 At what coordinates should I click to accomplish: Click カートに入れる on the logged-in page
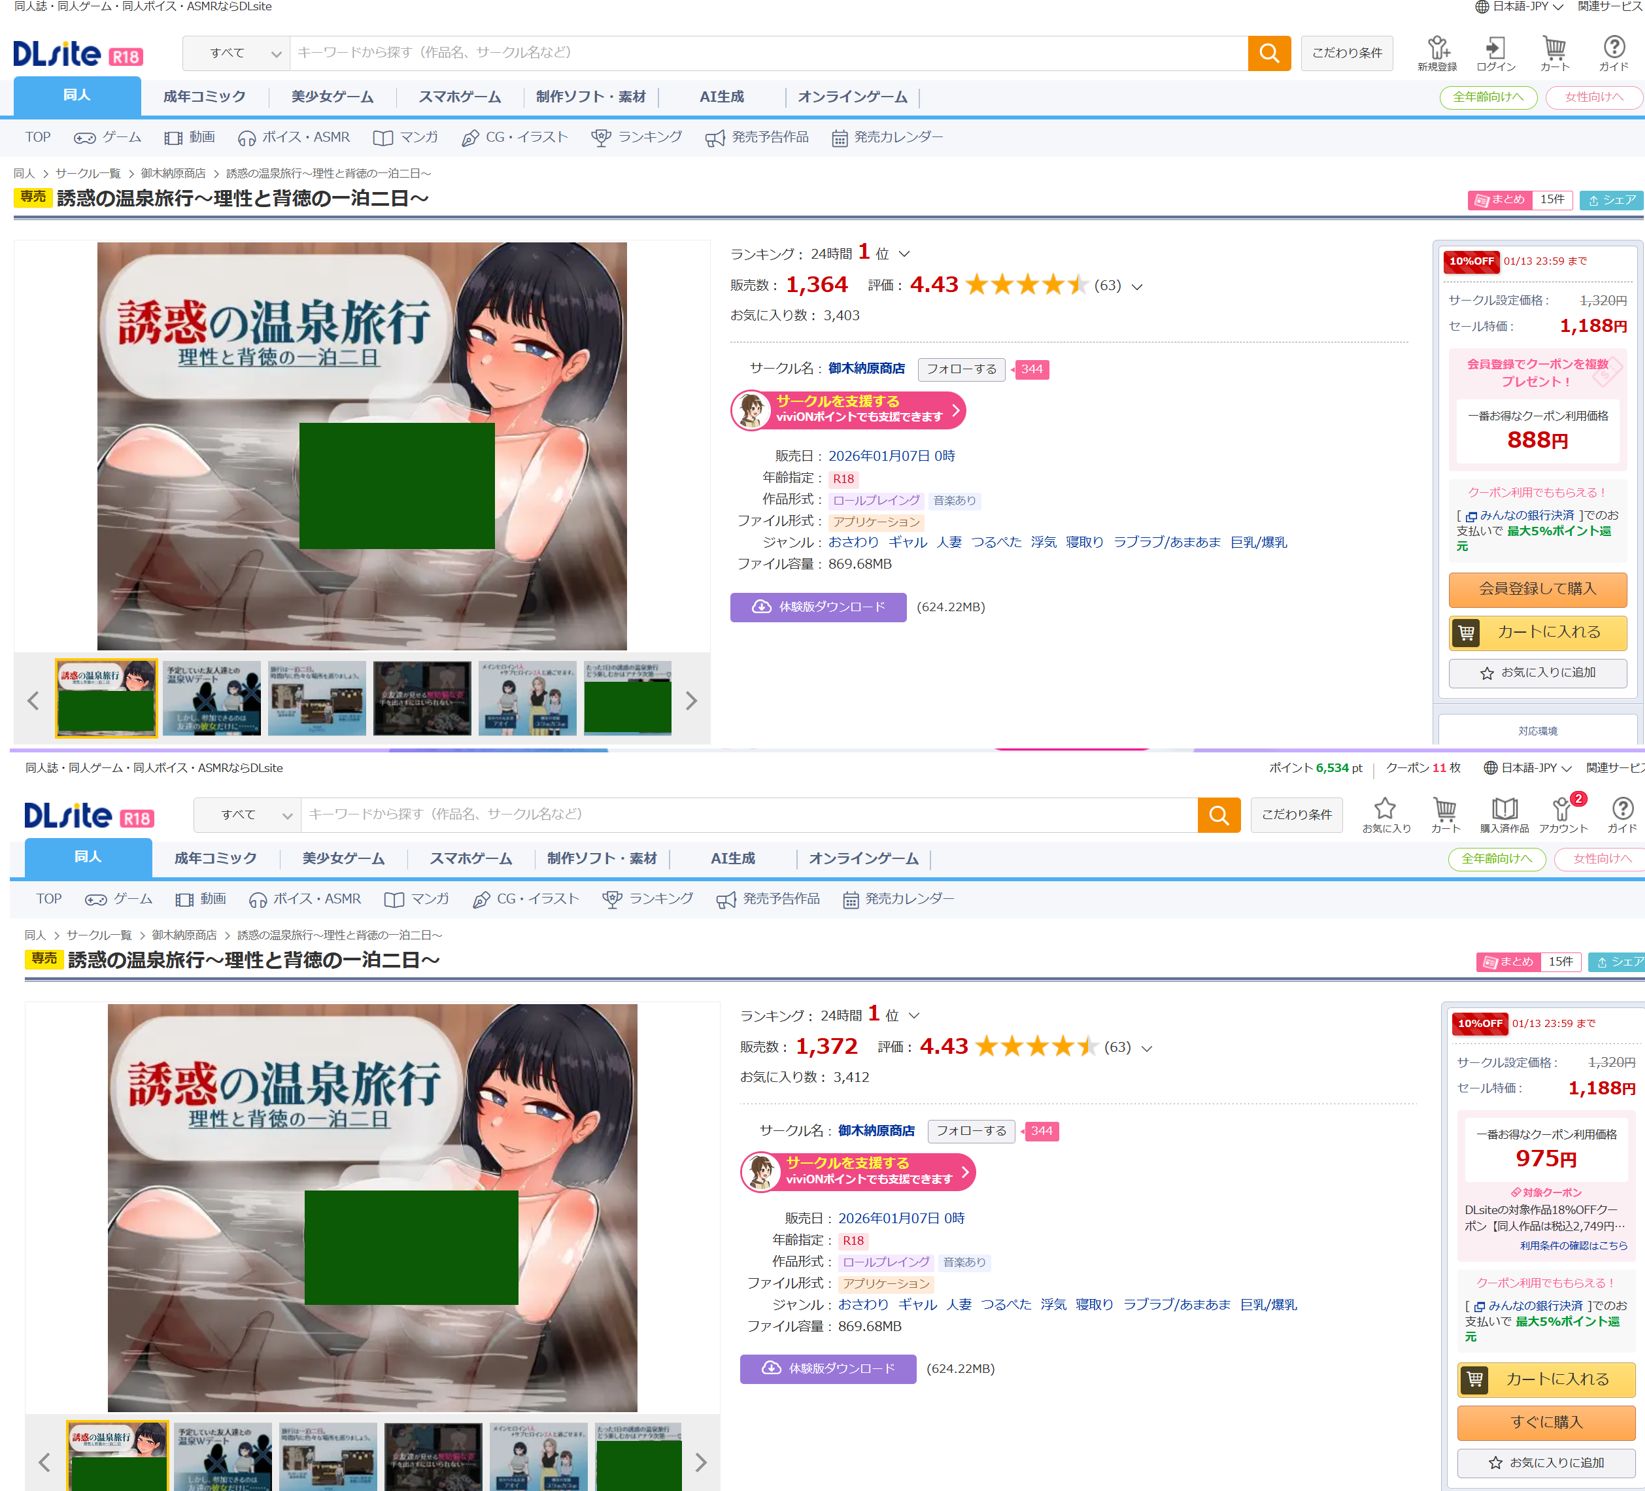(x=1546, y=1379)
